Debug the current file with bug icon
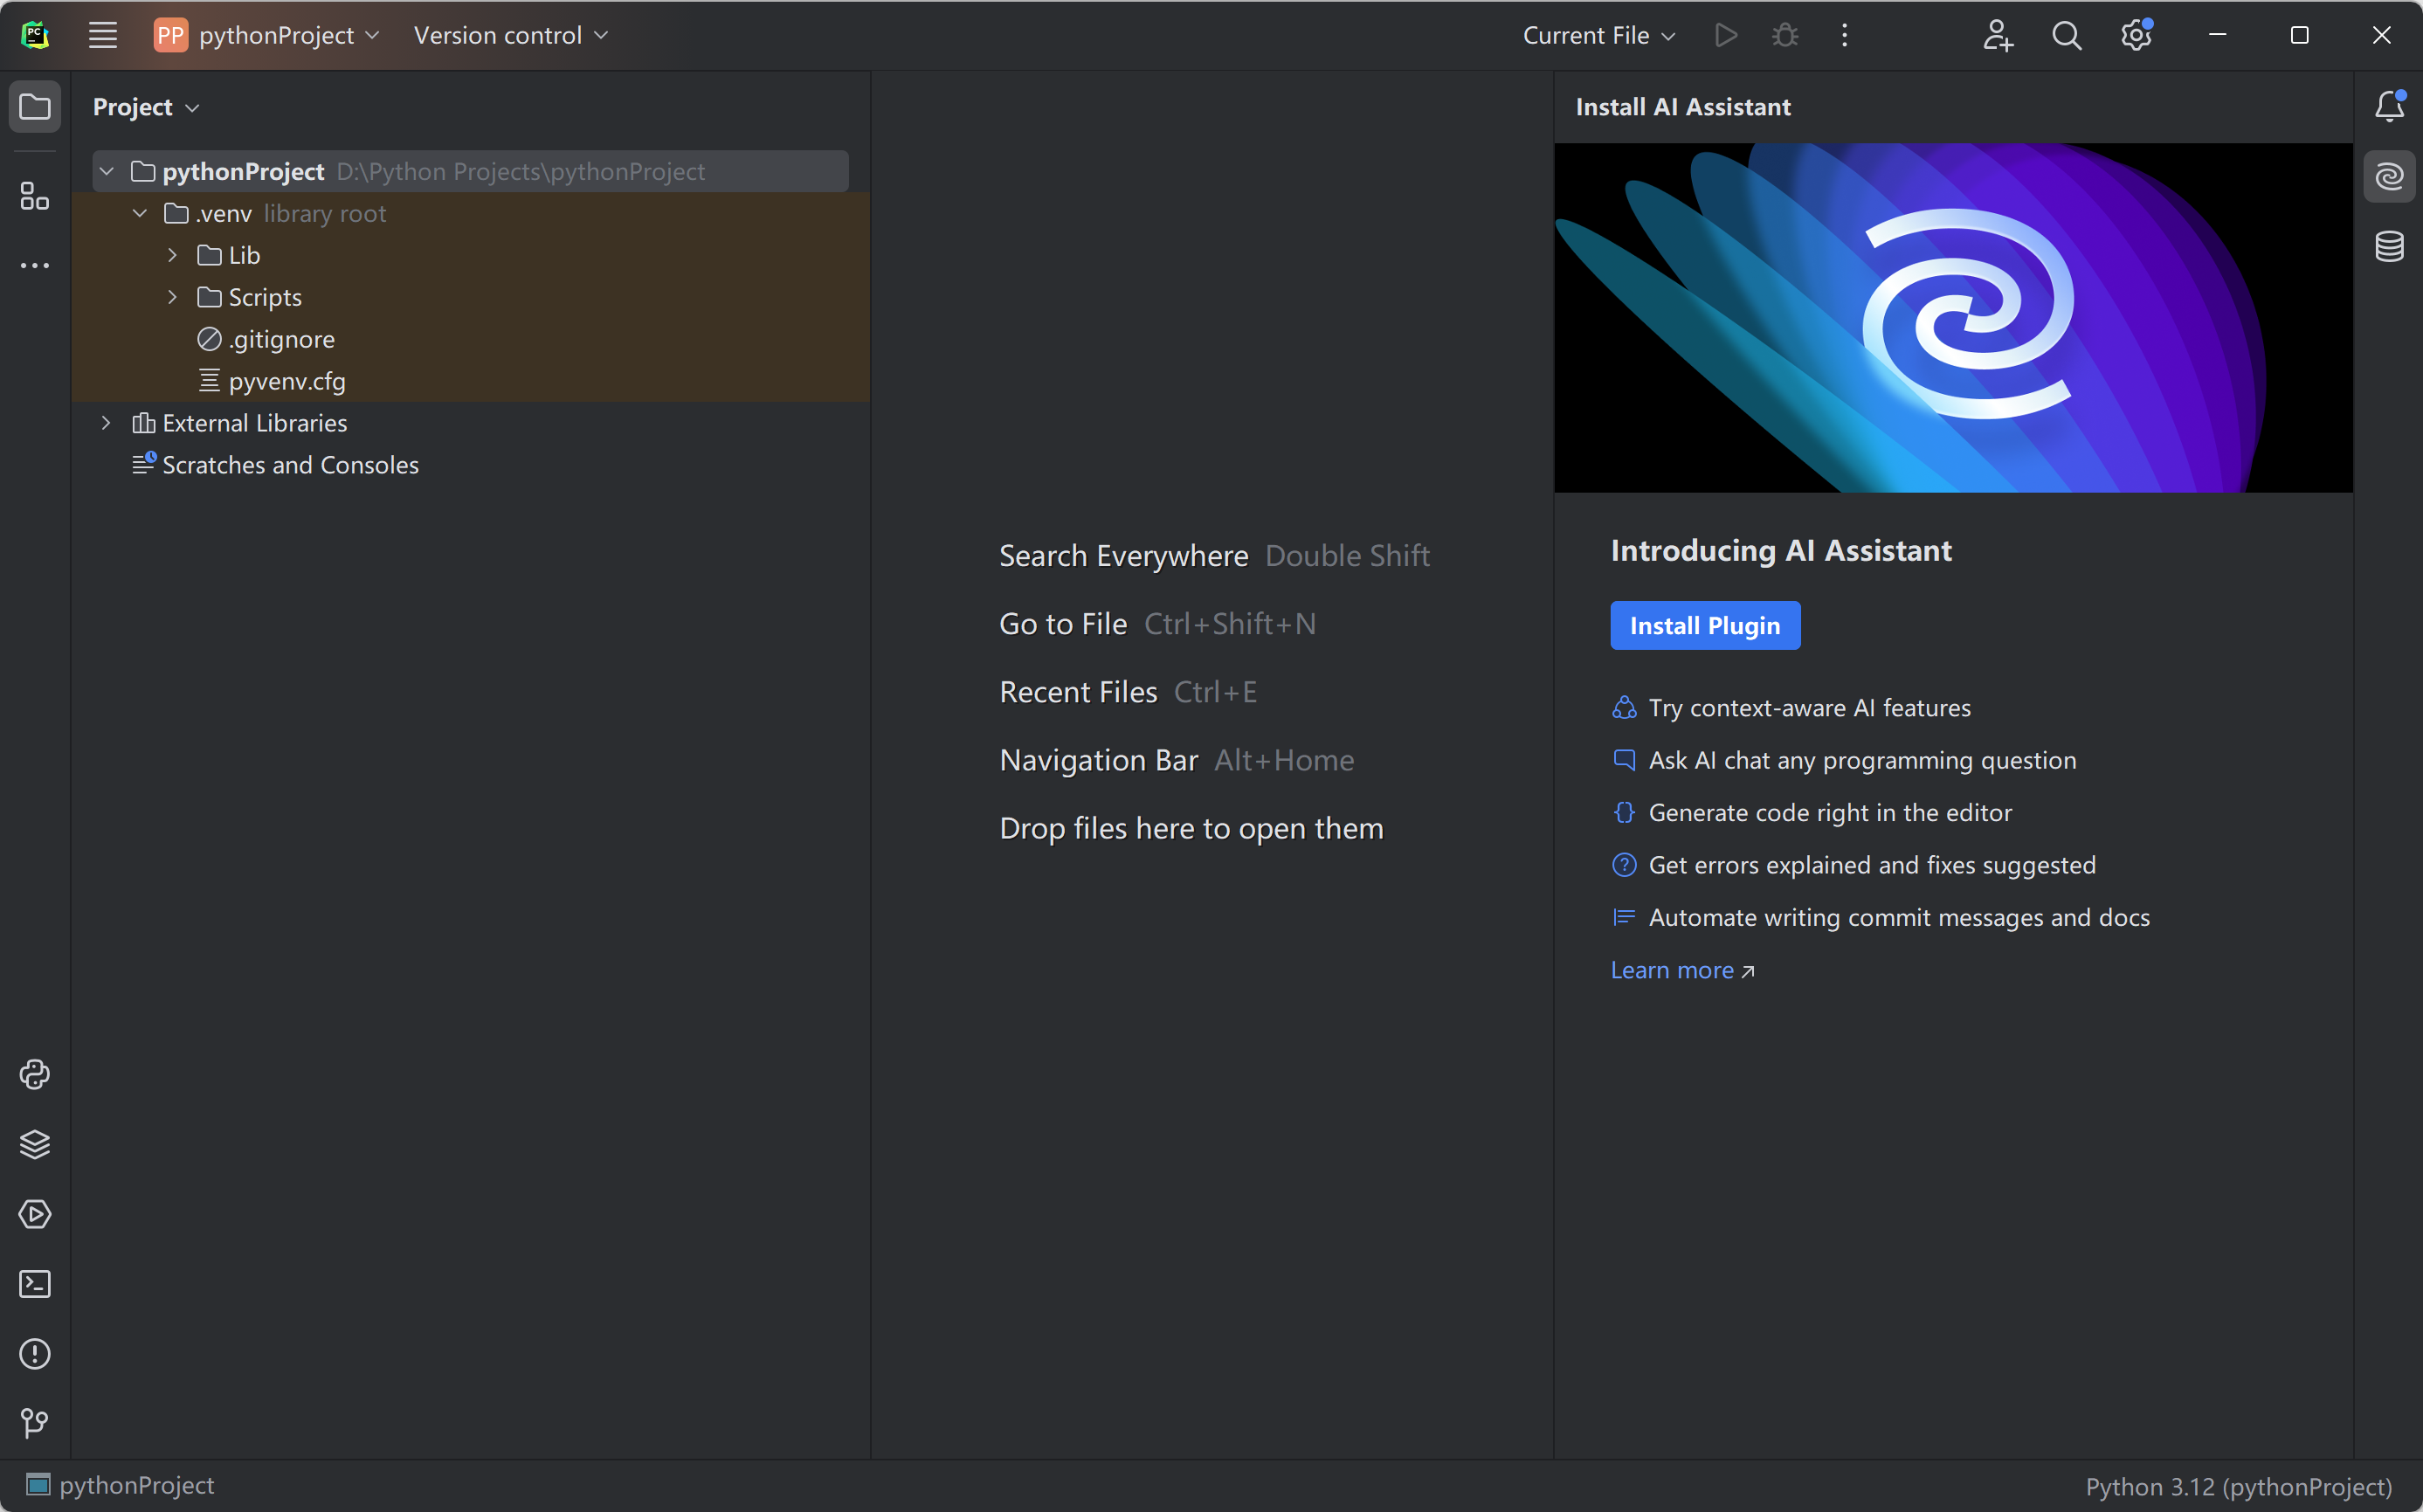 (x=1785, y=35)
